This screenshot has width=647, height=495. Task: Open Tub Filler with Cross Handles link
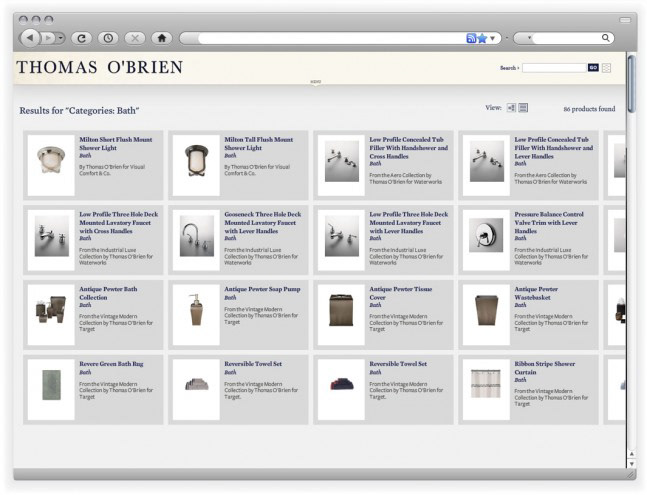click(x=409, y=148)
